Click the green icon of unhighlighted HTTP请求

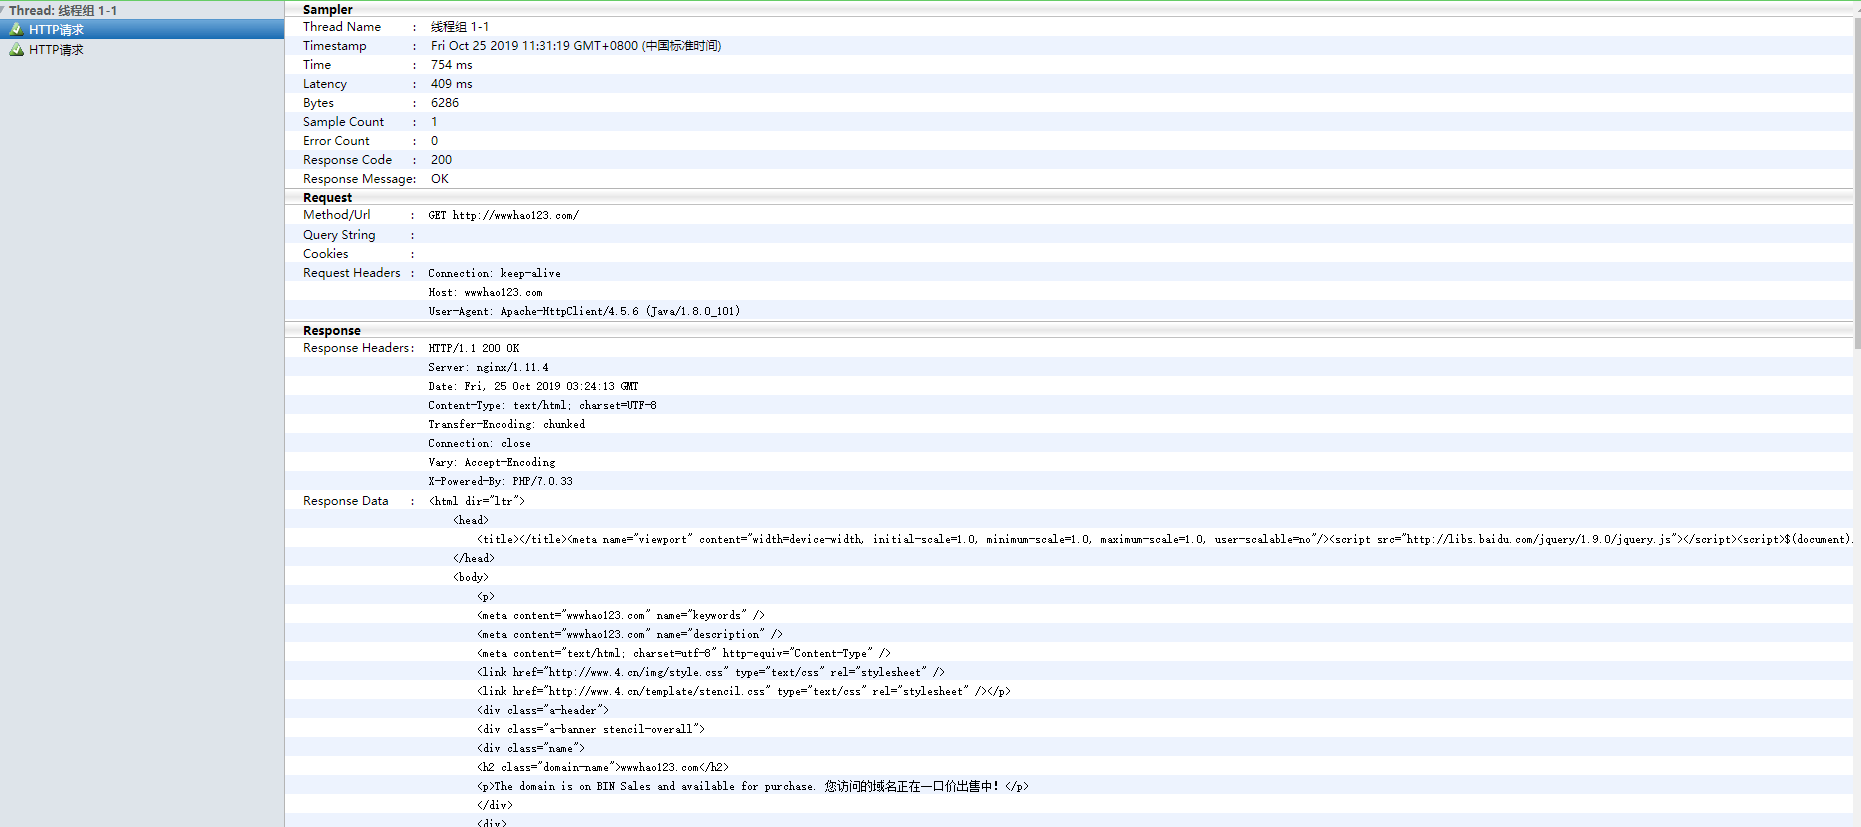pyautogui.click(x=16, y=49)
